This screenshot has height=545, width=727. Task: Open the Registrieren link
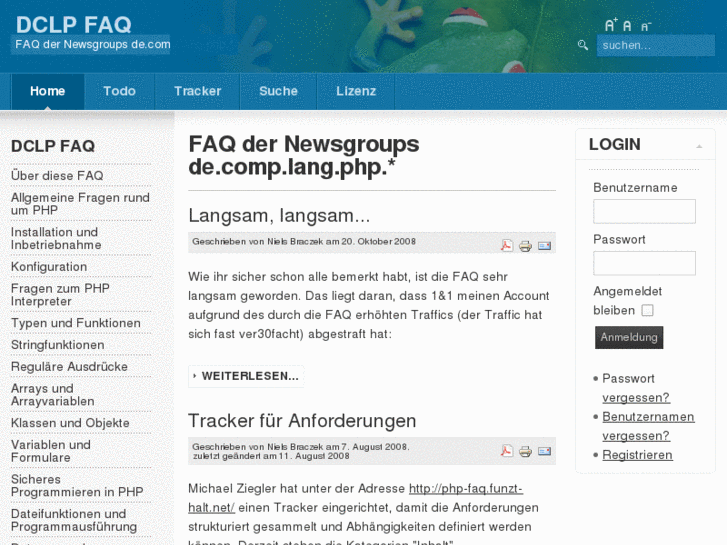pos(637,455)
